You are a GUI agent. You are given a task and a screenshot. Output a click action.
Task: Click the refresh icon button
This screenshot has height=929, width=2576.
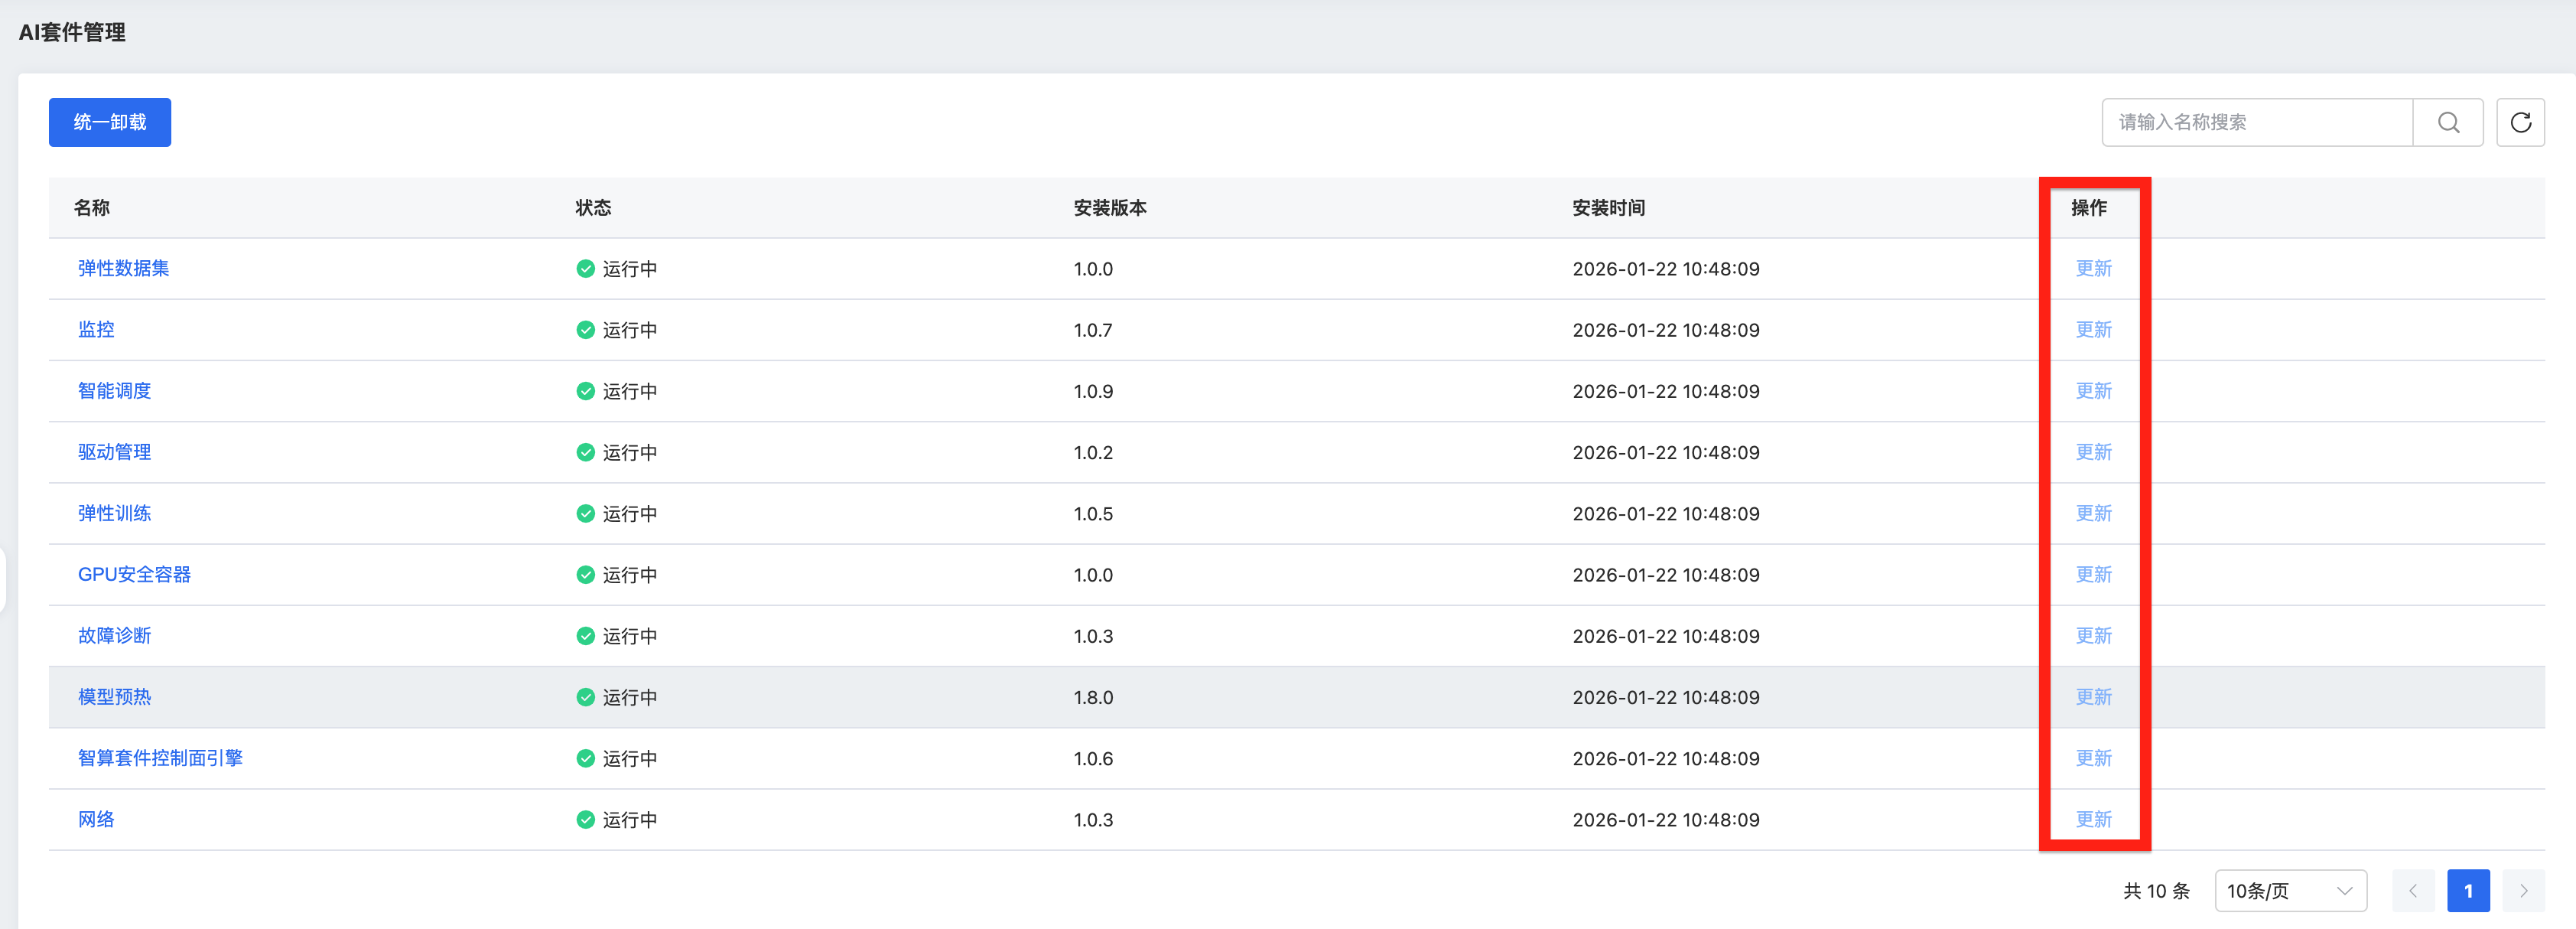tap(2519, 122)
